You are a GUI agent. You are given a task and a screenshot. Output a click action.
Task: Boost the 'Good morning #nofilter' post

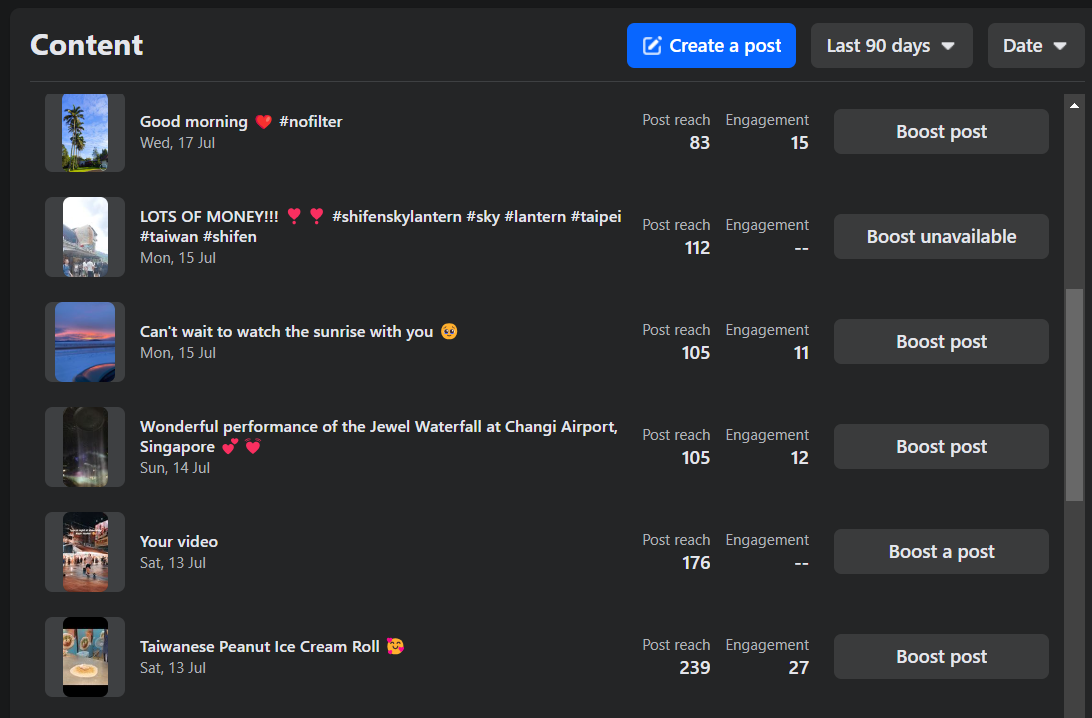pyautogui.click(x=941, y=132)
